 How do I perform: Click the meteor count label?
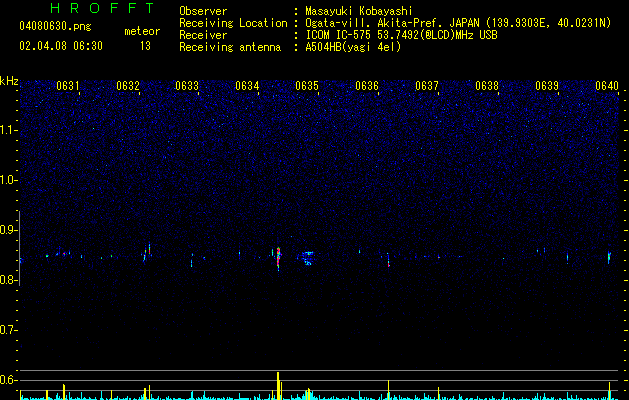point(142,31)
